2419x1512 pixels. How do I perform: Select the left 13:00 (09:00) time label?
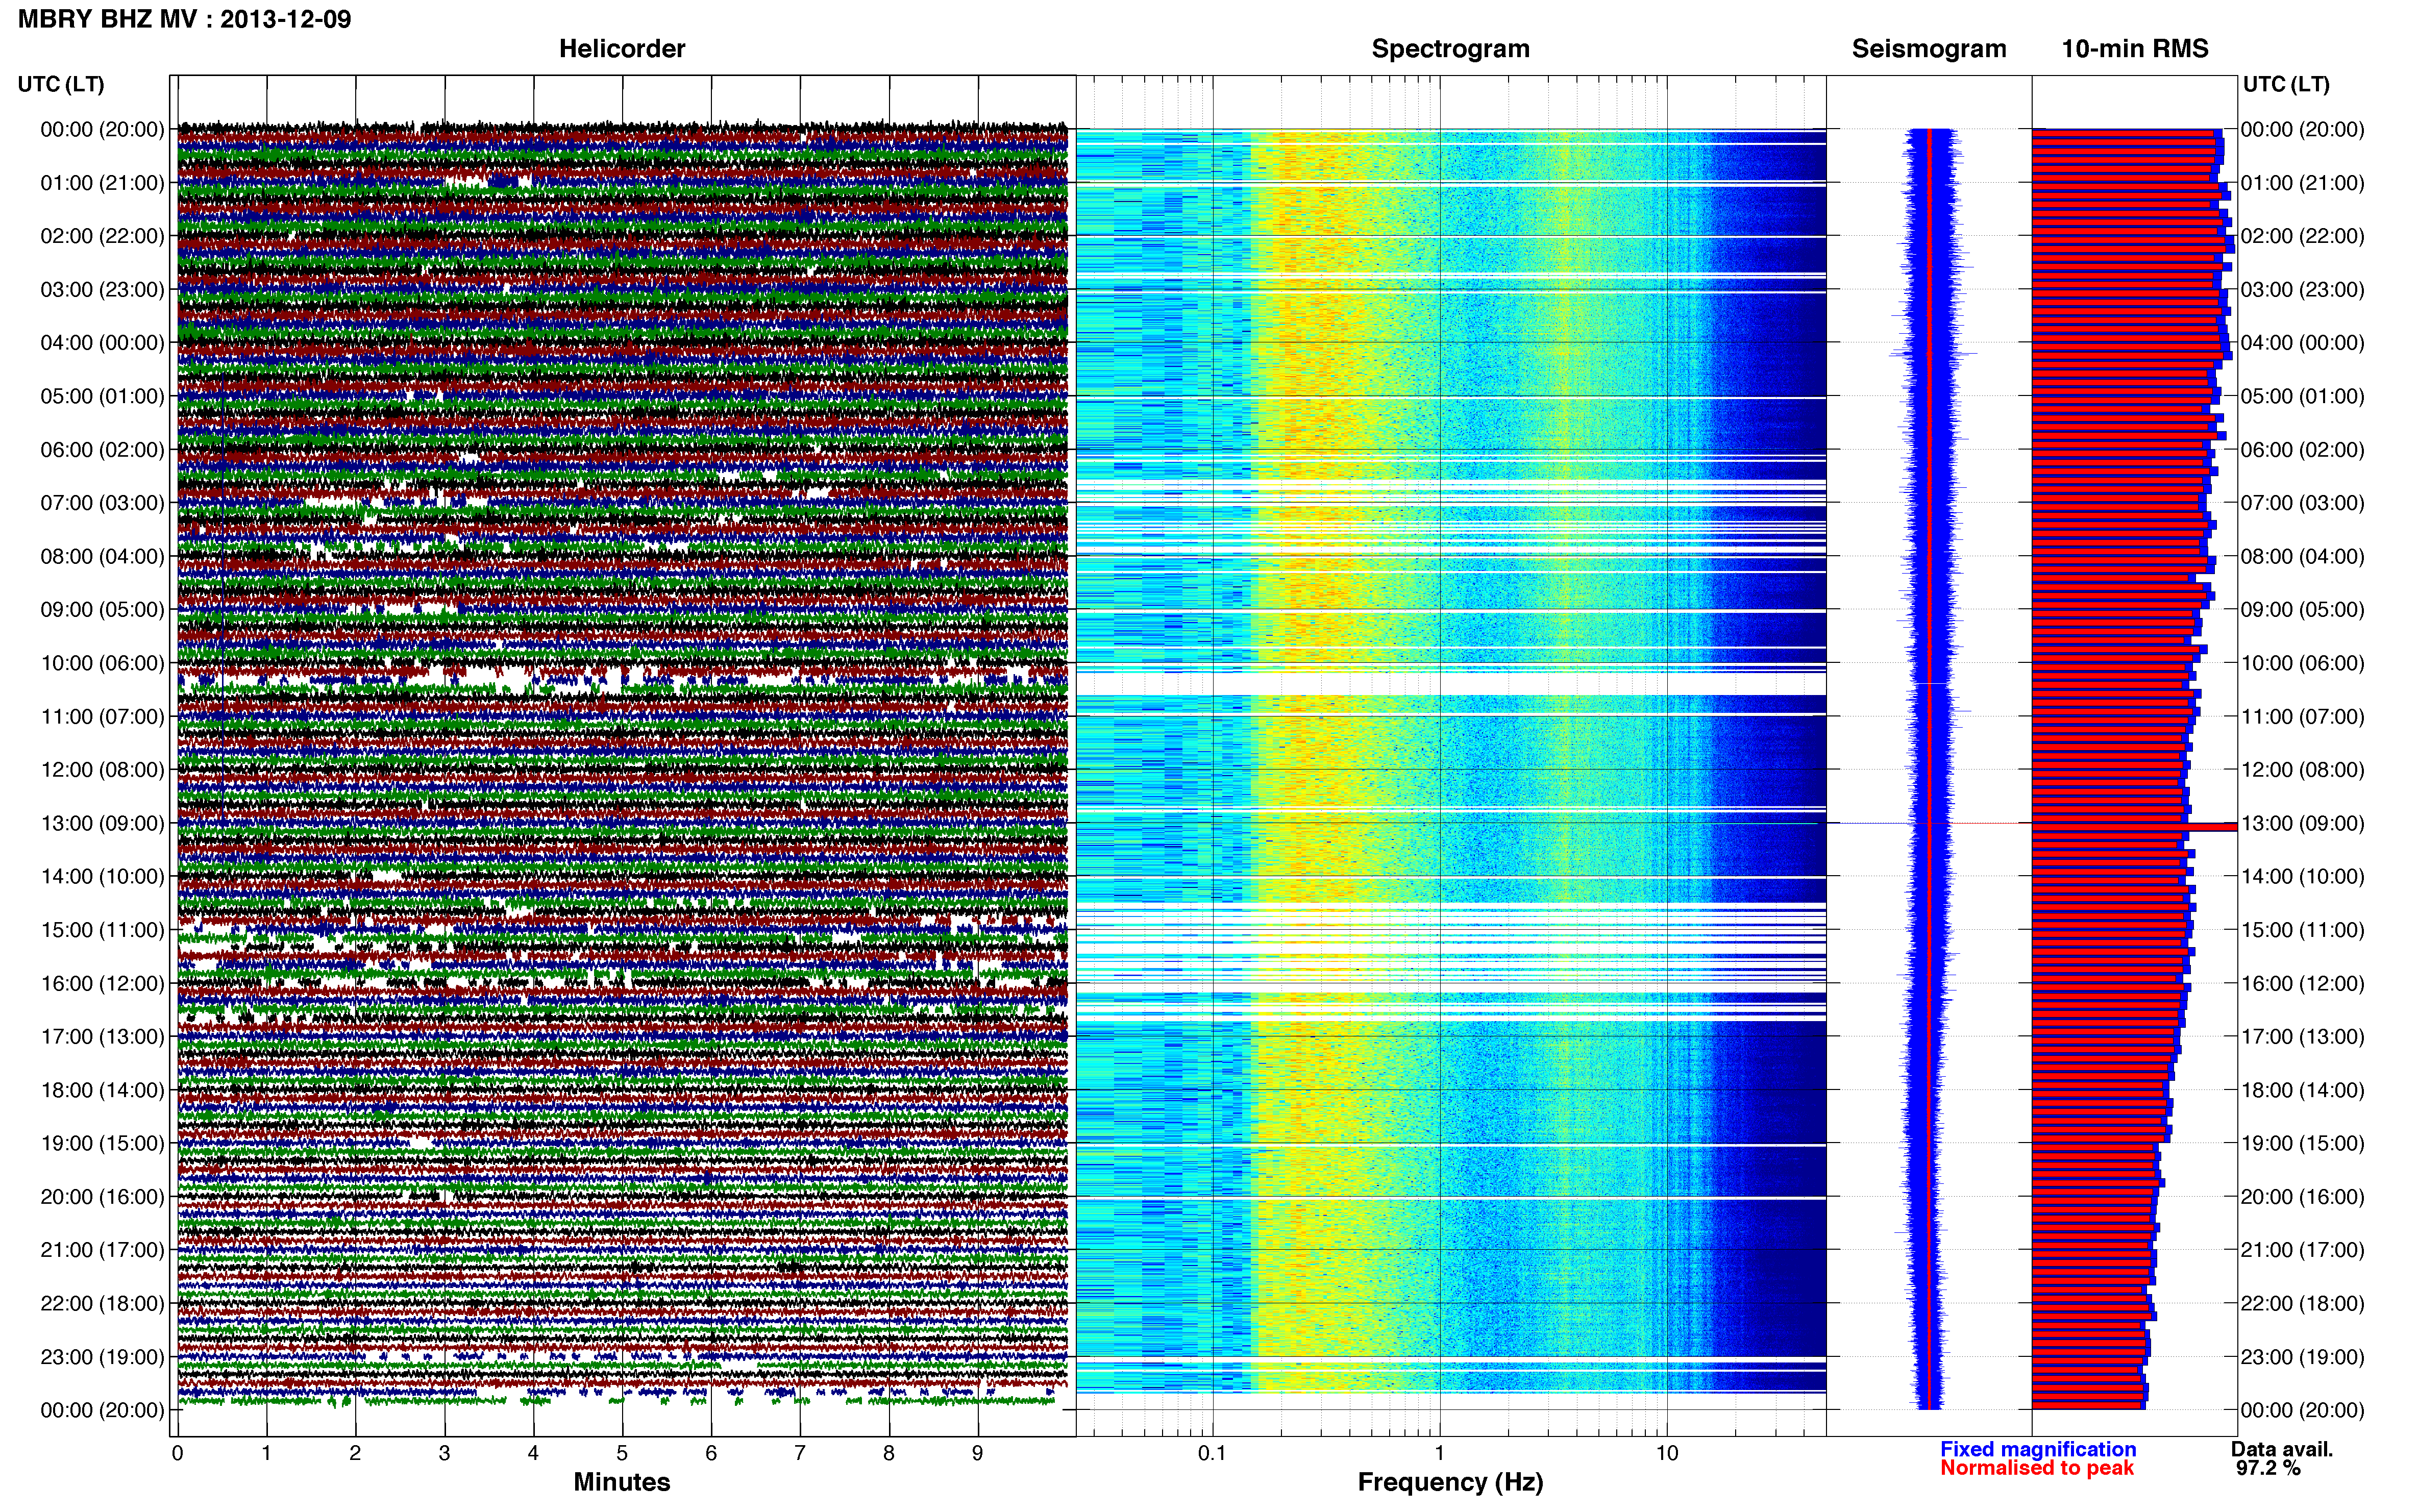click(x=102, y=823)
